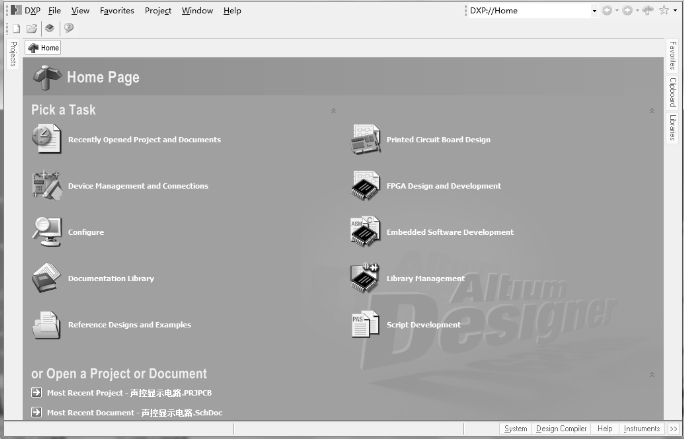Open Most Recent Document SchDoc link
This screenshot has height=439, width=684.
click(x=135, y=412)
